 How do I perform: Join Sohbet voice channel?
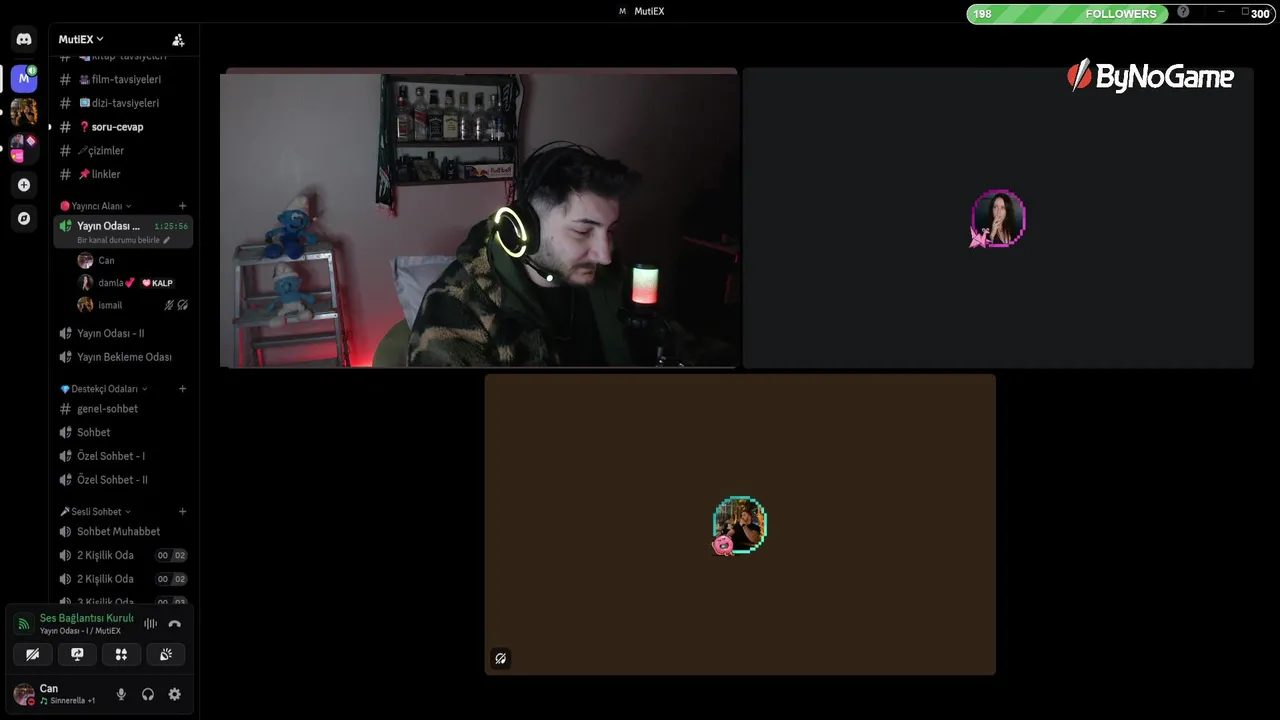[x=122, y=432]
